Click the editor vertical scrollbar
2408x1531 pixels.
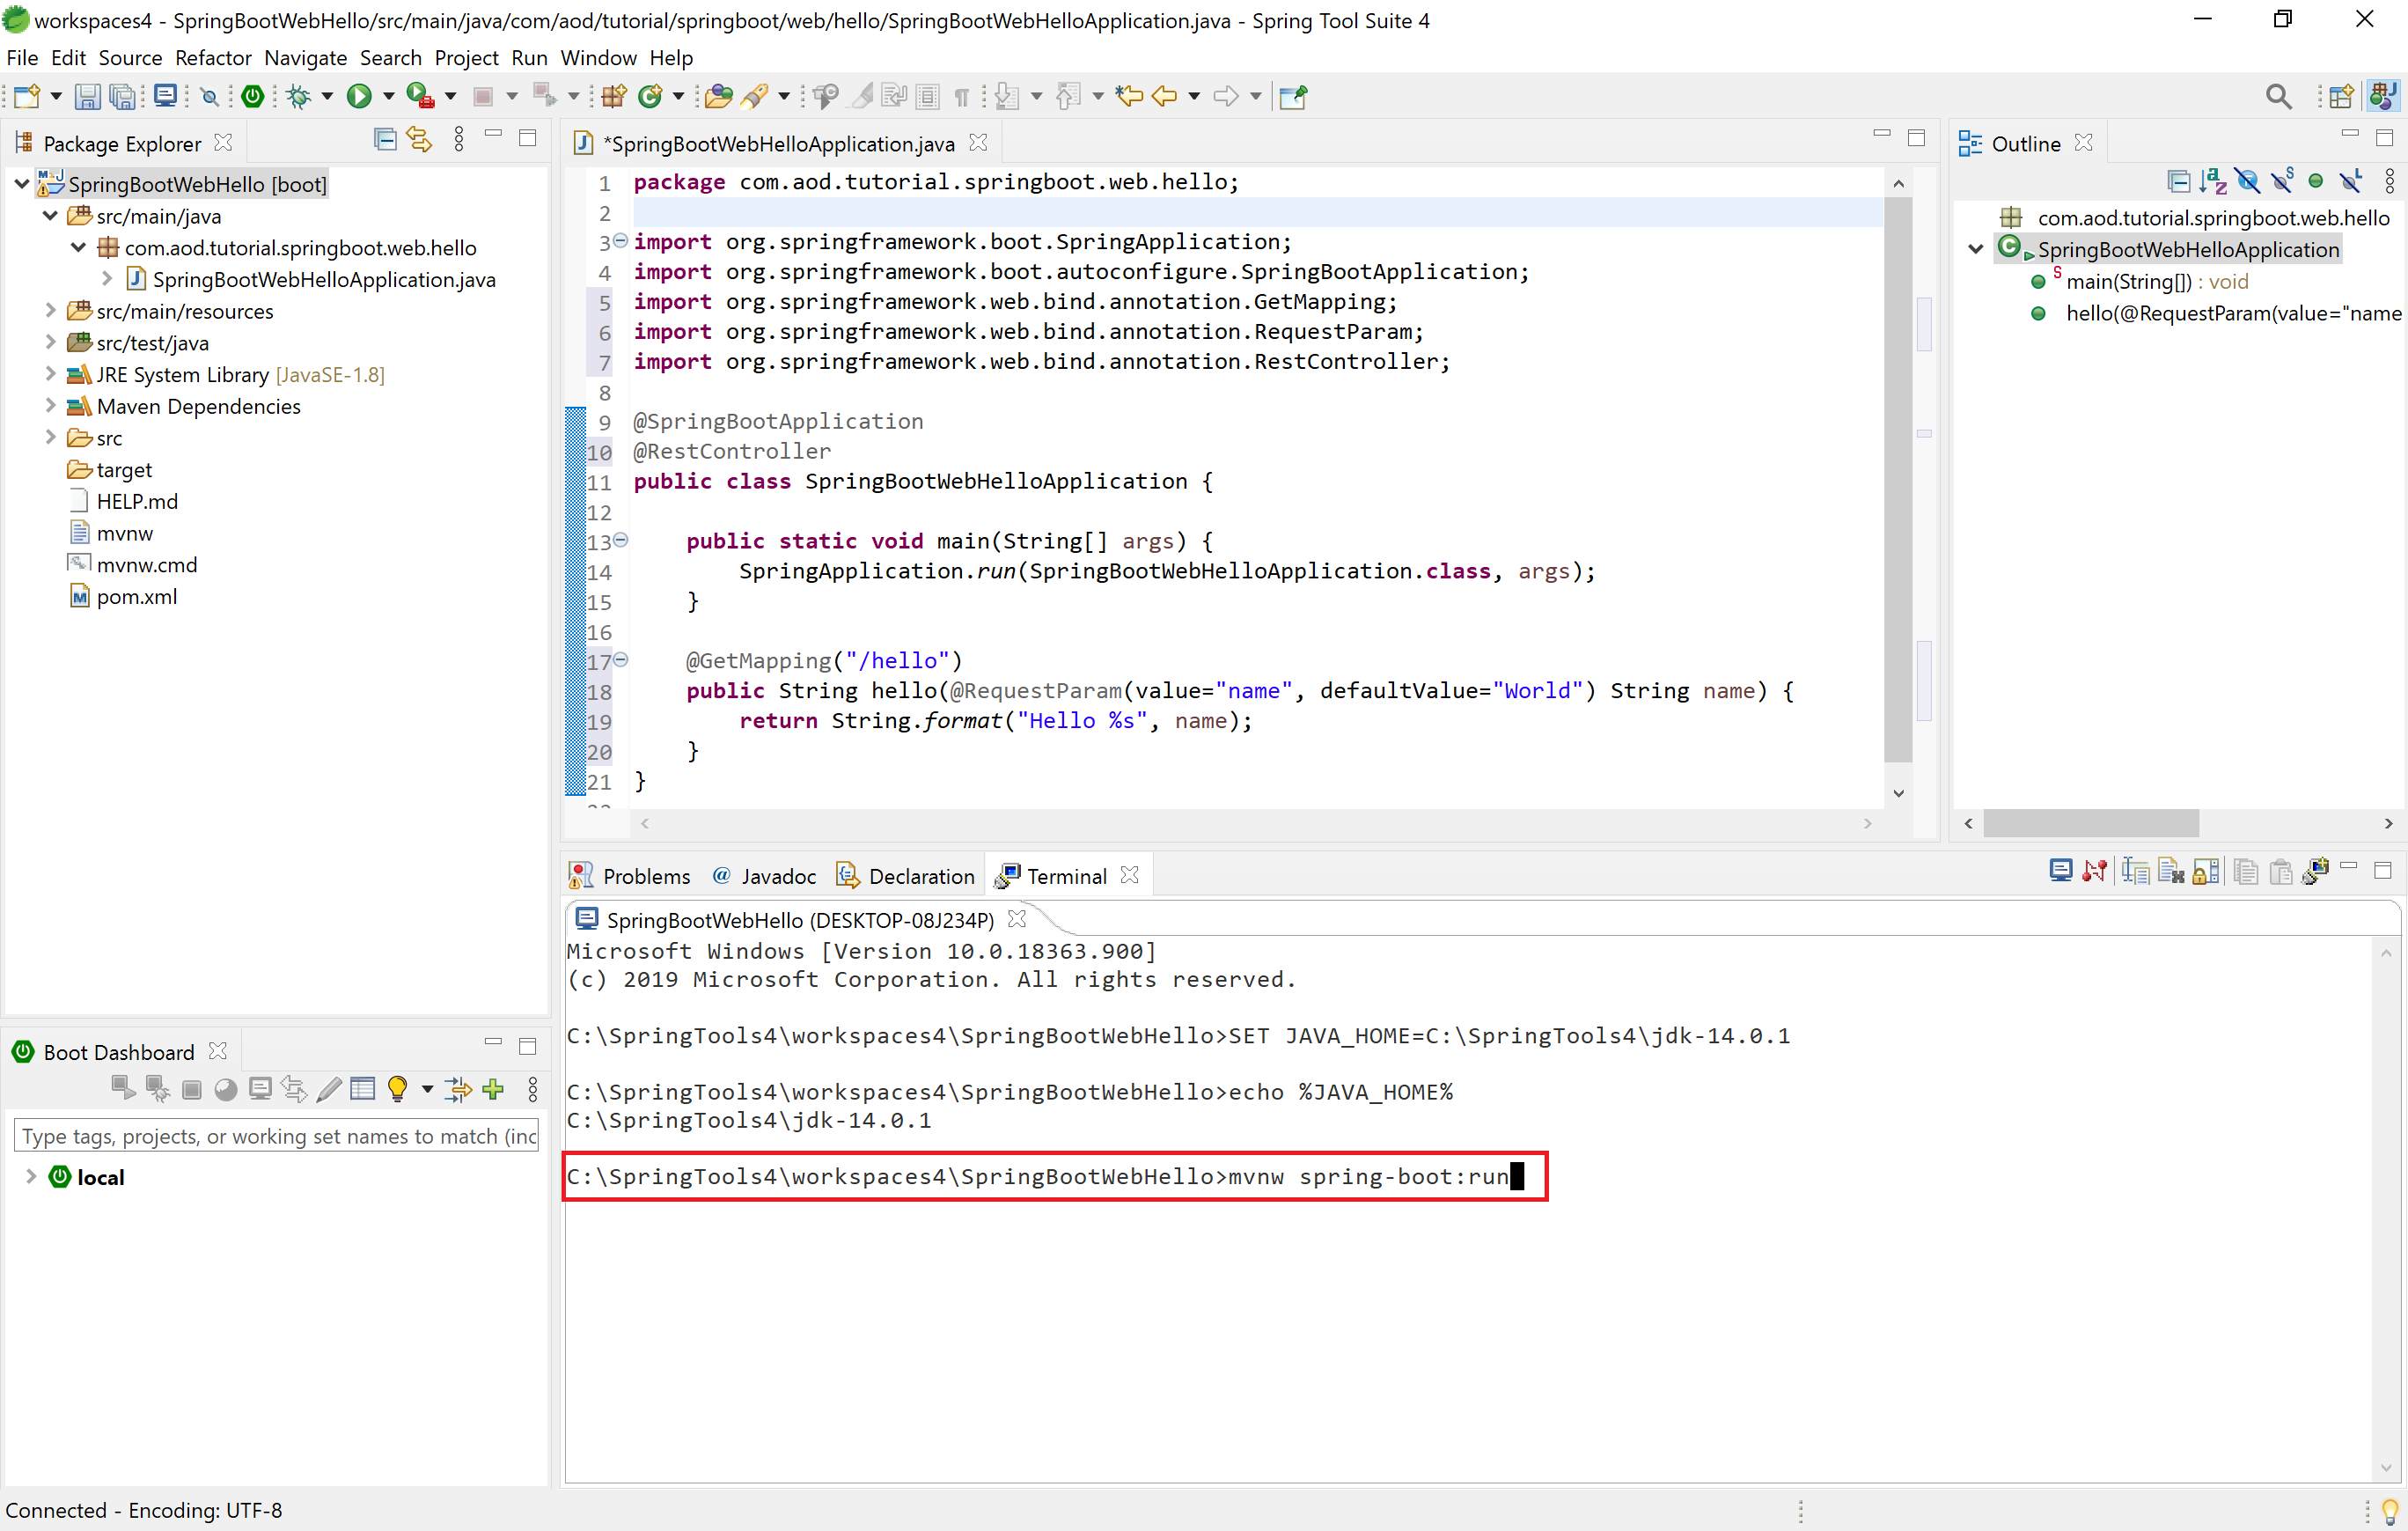point(1897,478)
